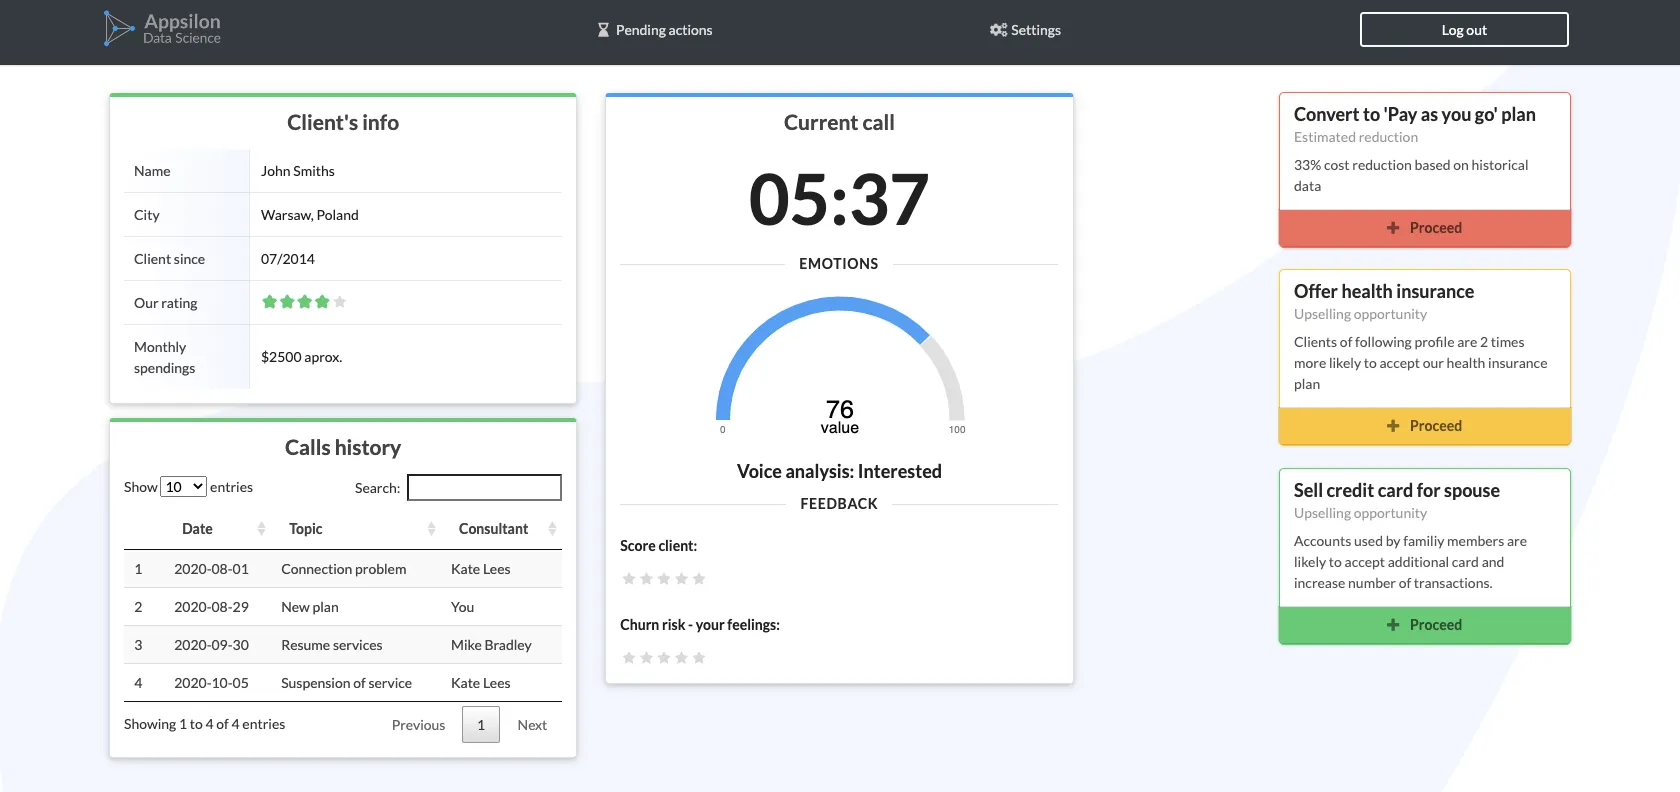Set Churn risk to three stars
Image resolution: width=1680 pixels, height=792 pixels.
[x=664, y=658]
